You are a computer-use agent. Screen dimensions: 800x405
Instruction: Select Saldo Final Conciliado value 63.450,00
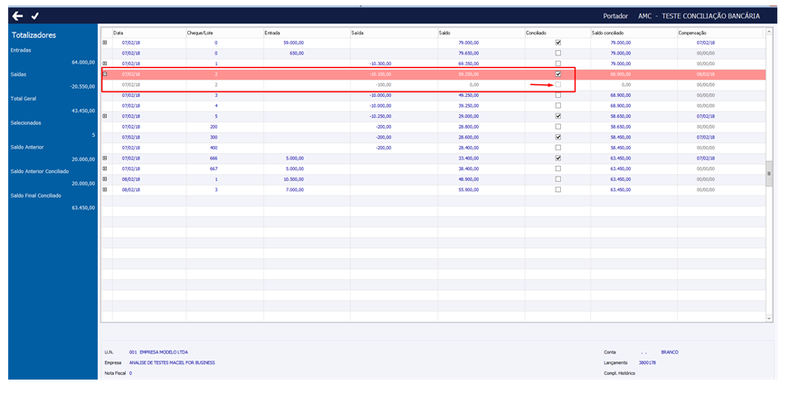pos(83,208)
